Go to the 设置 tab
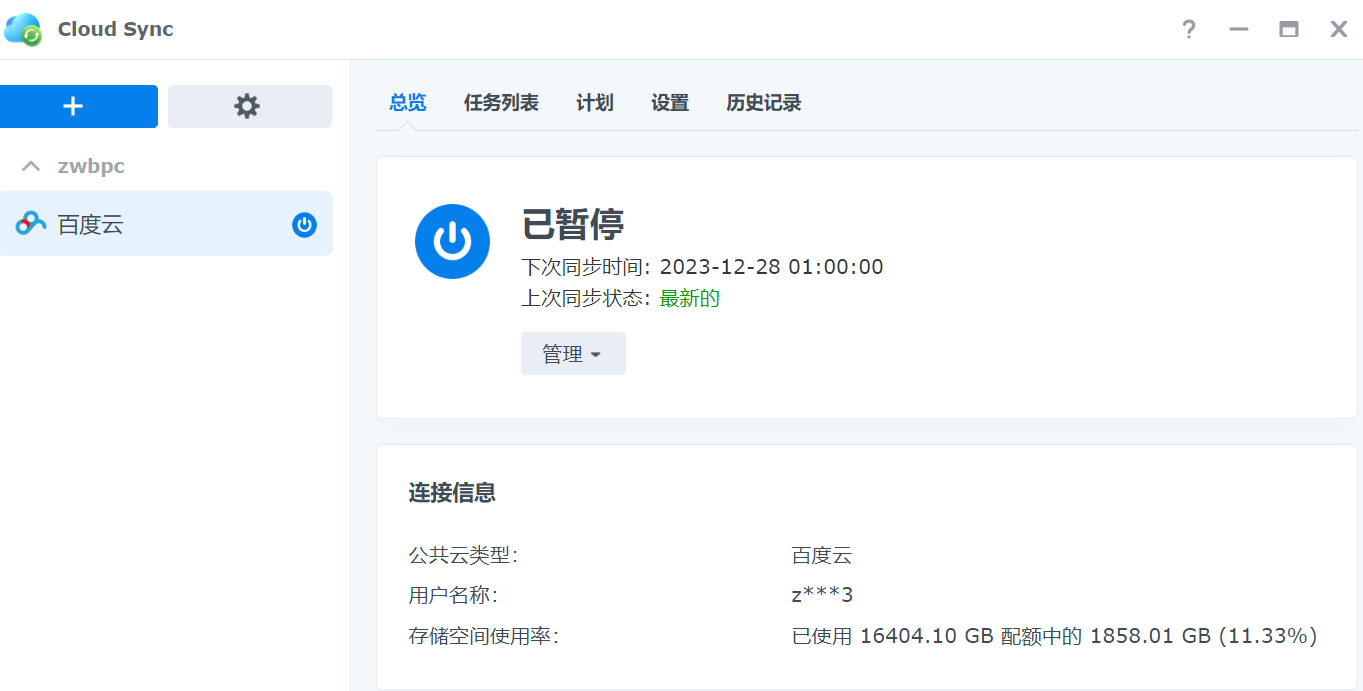Viewport: 1363px width, 691px height. coord(670,103)
